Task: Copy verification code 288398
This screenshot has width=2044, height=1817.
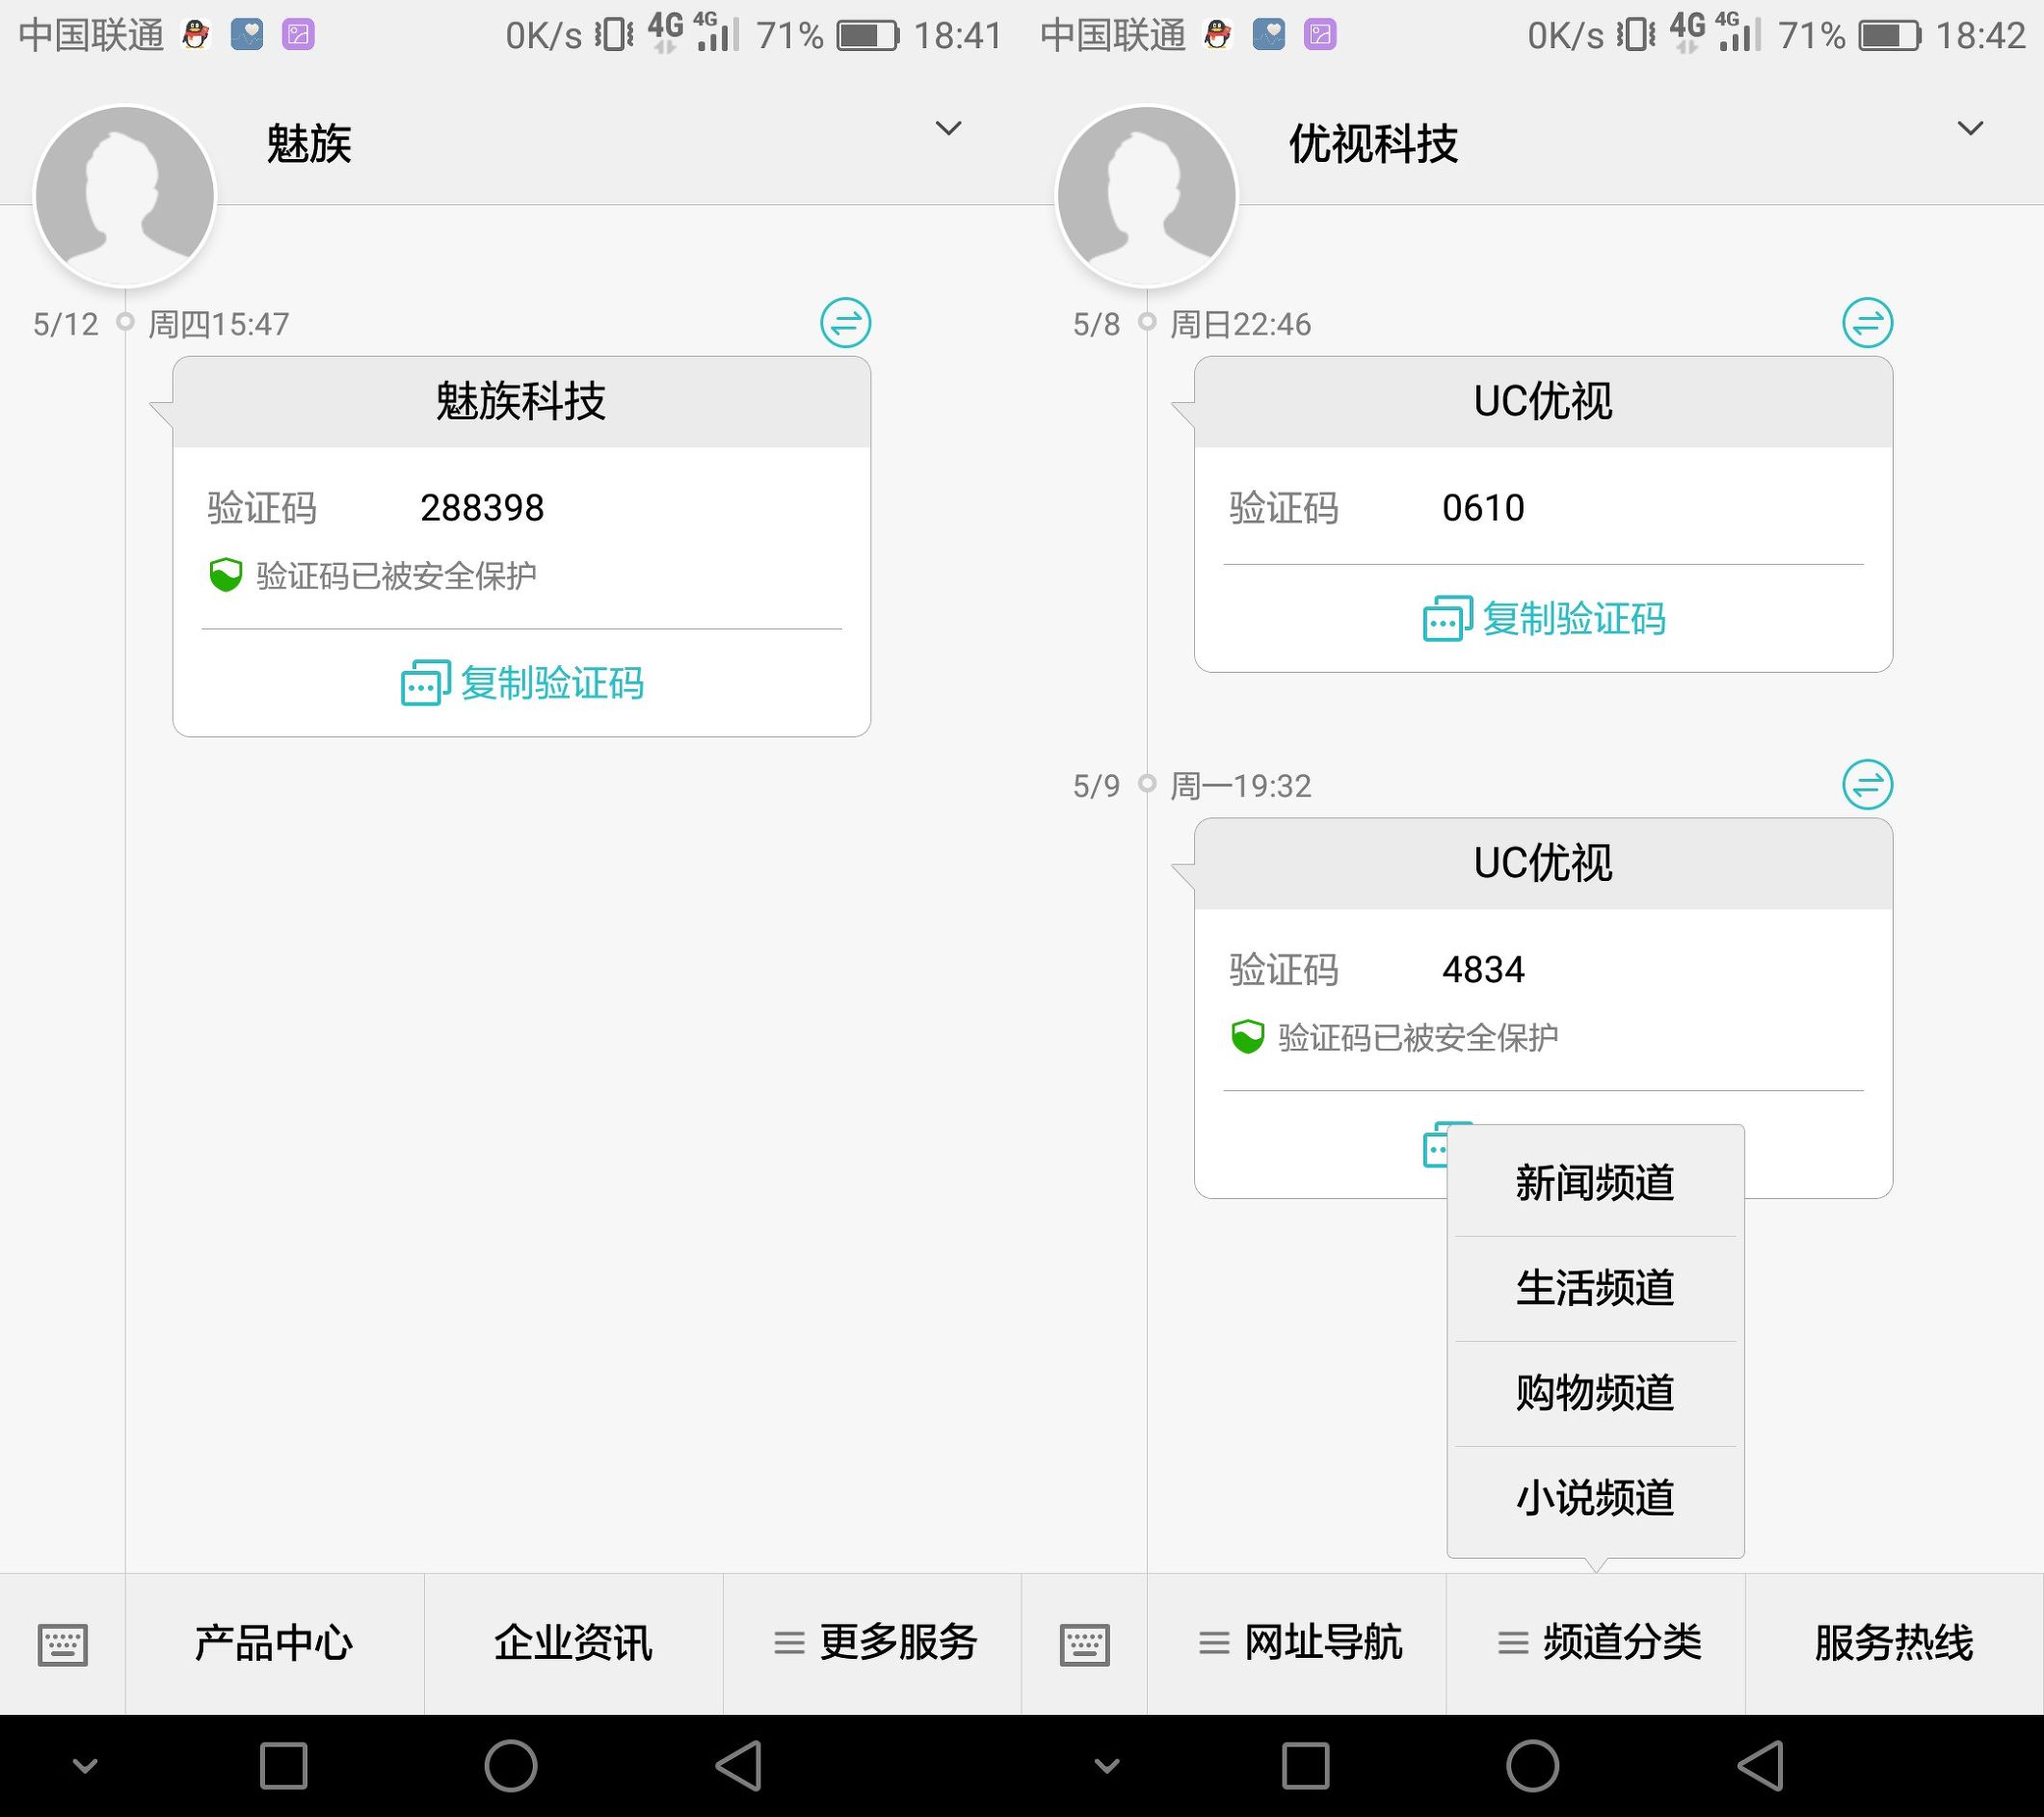Action: 522,683
